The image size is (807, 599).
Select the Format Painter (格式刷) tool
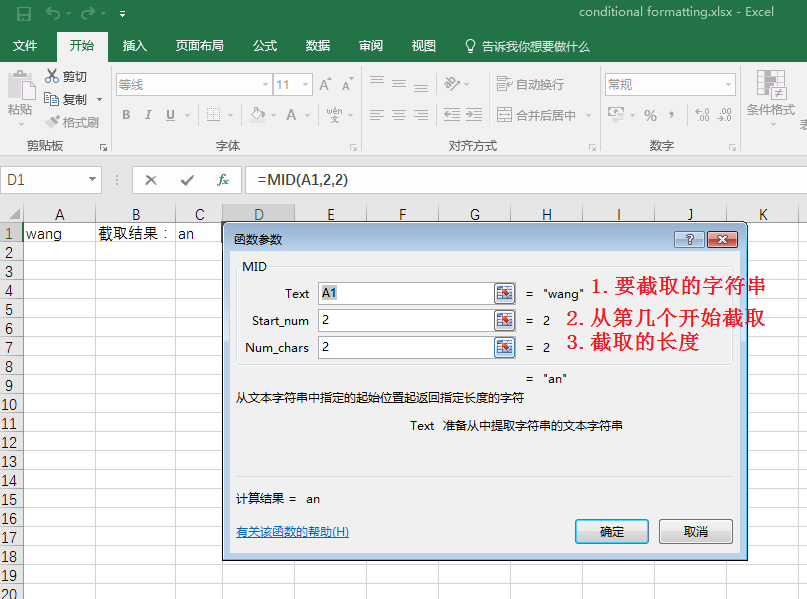pos(72,122)
